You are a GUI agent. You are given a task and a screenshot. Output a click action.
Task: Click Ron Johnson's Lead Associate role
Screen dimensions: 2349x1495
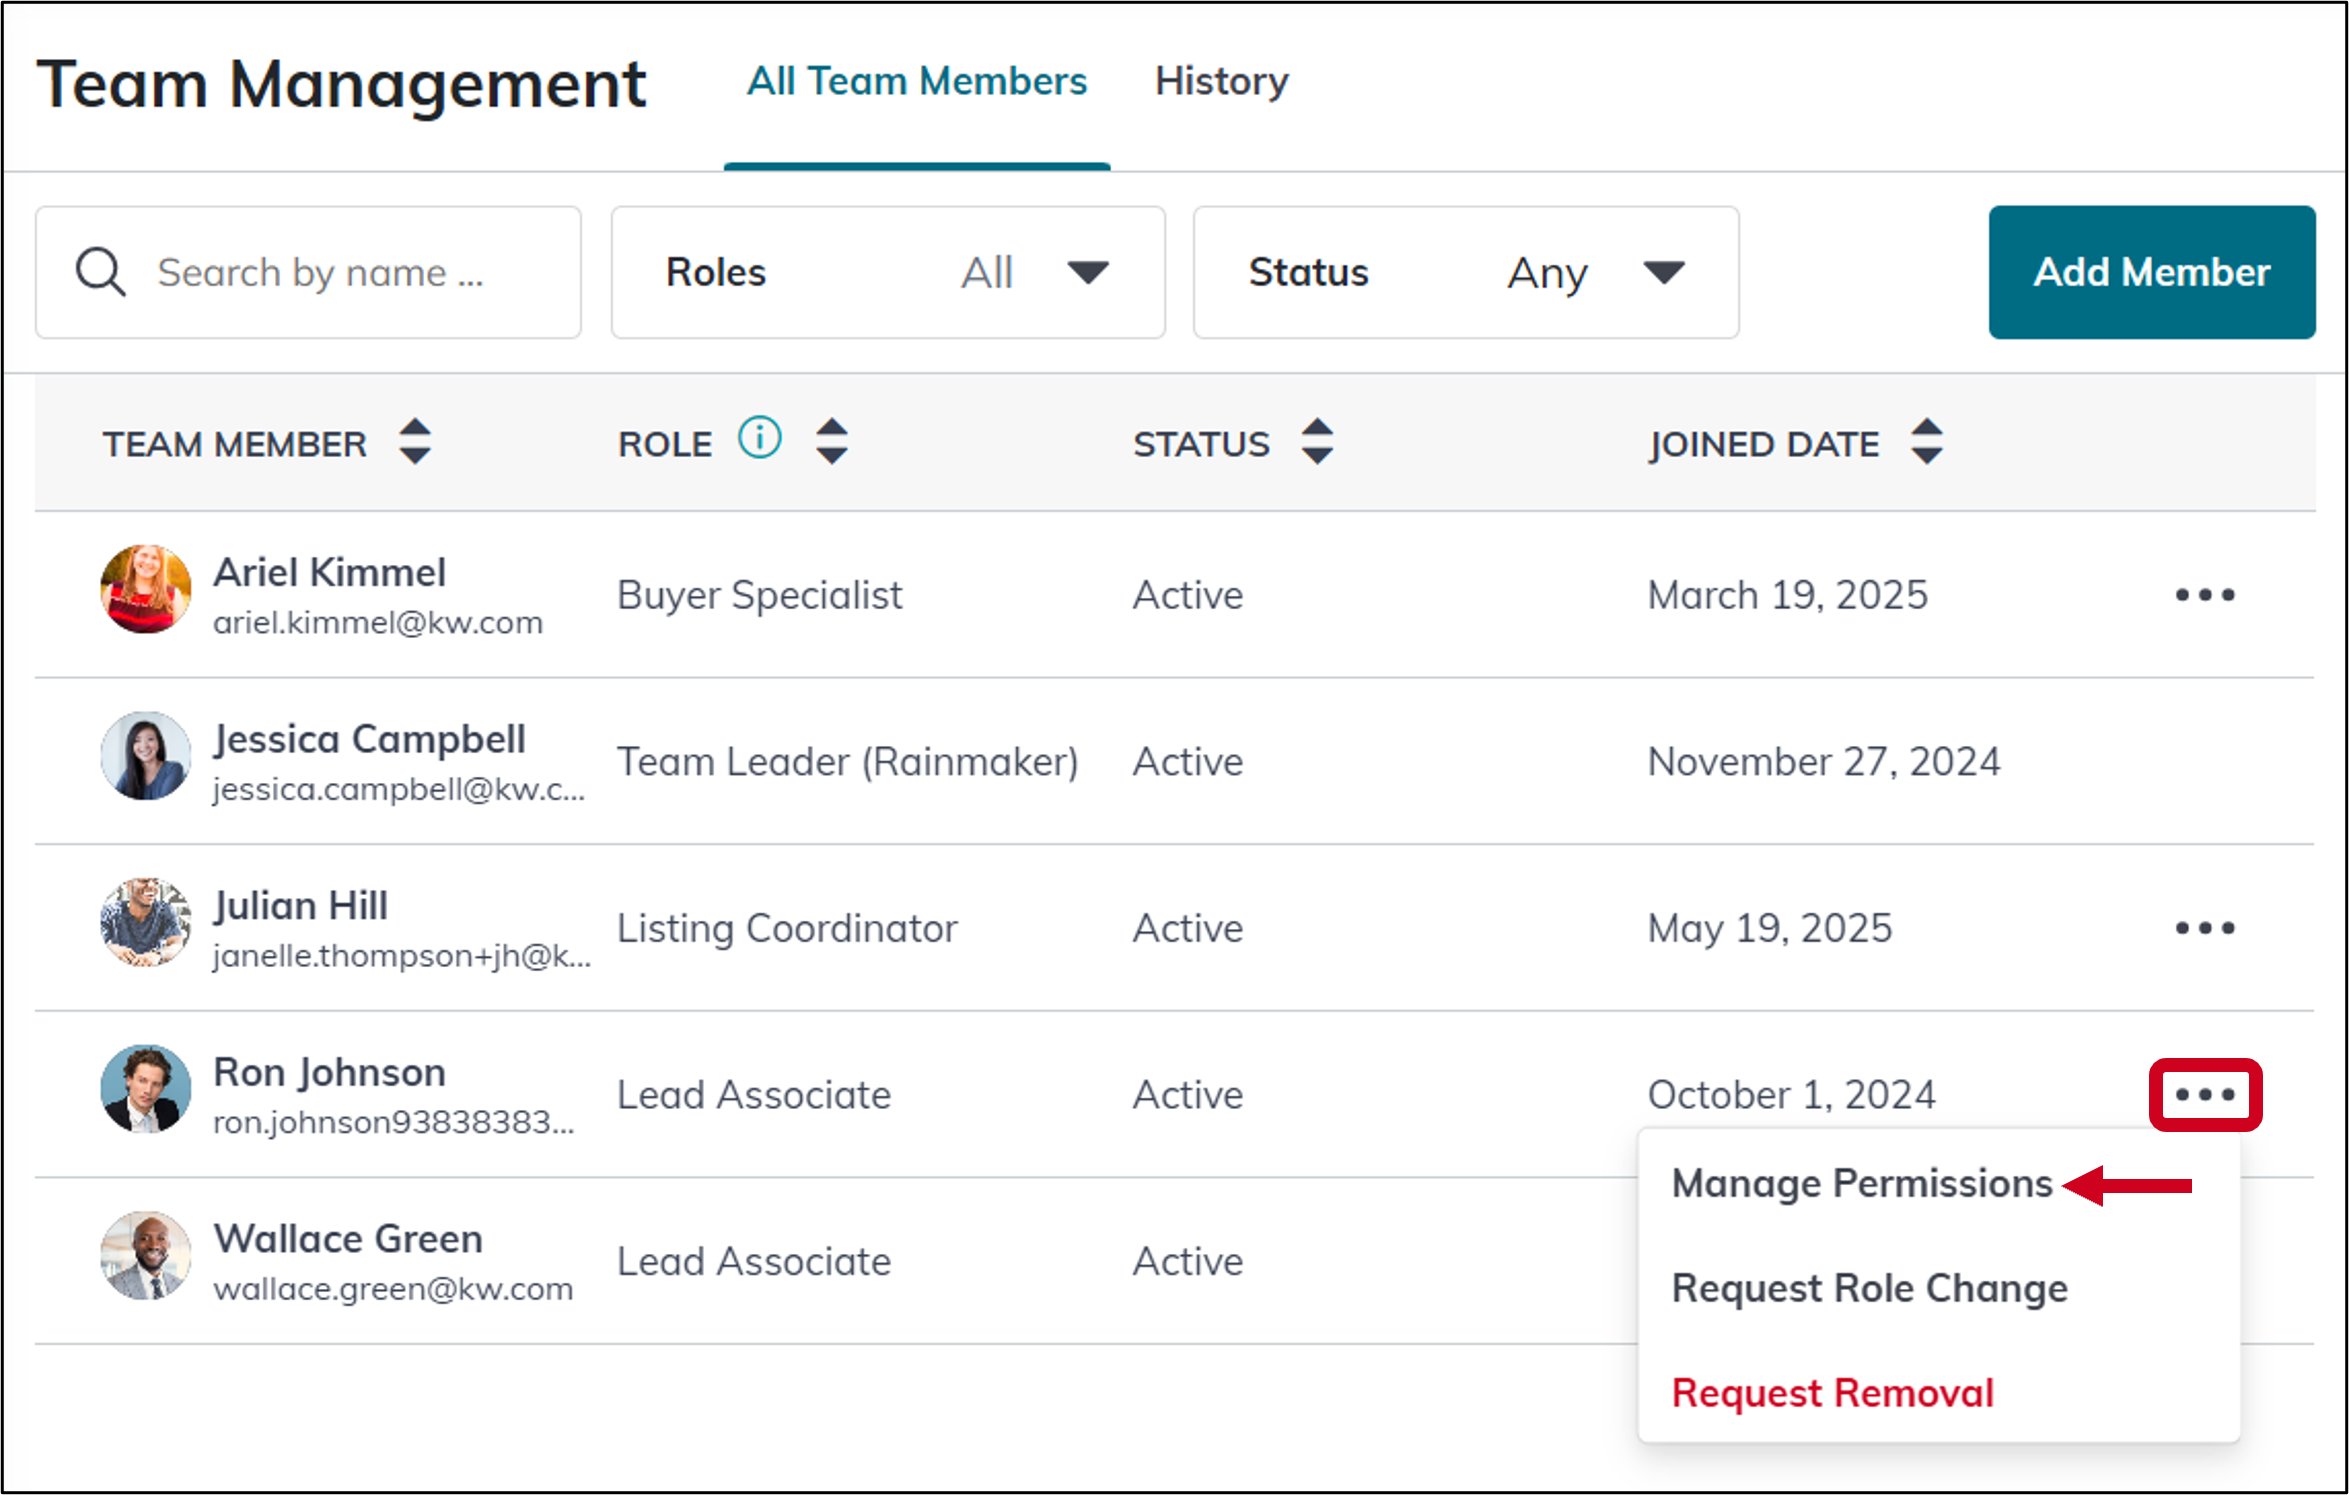click(x=754, y=1095)
